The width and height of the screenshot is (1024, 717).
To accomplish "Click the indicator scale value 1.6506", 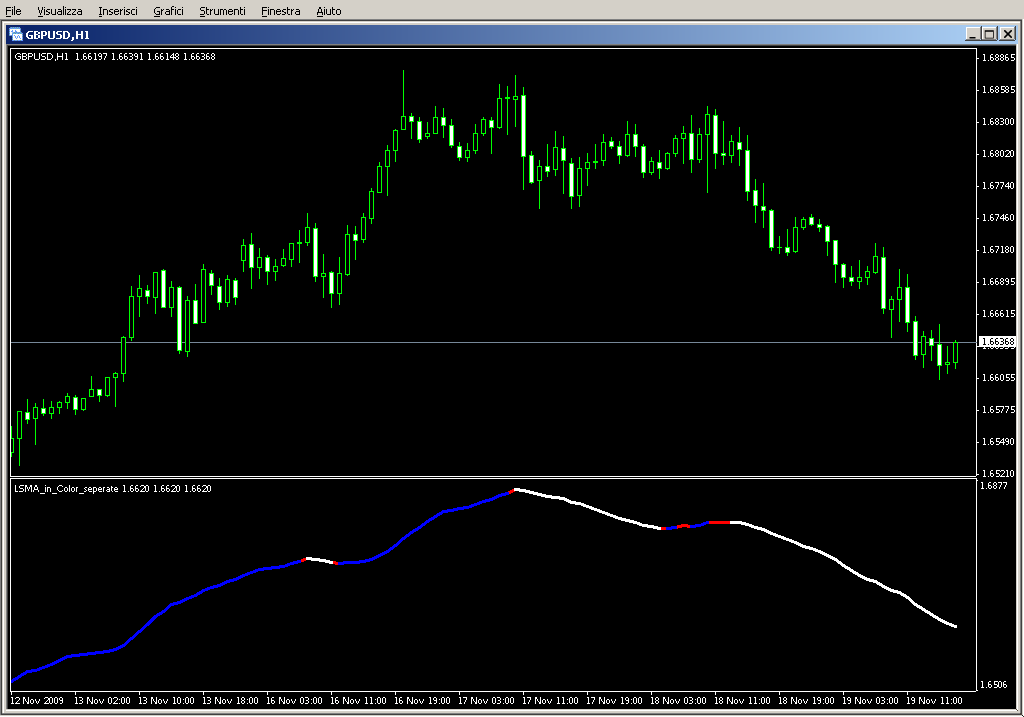I will click(x=994, y=684).
